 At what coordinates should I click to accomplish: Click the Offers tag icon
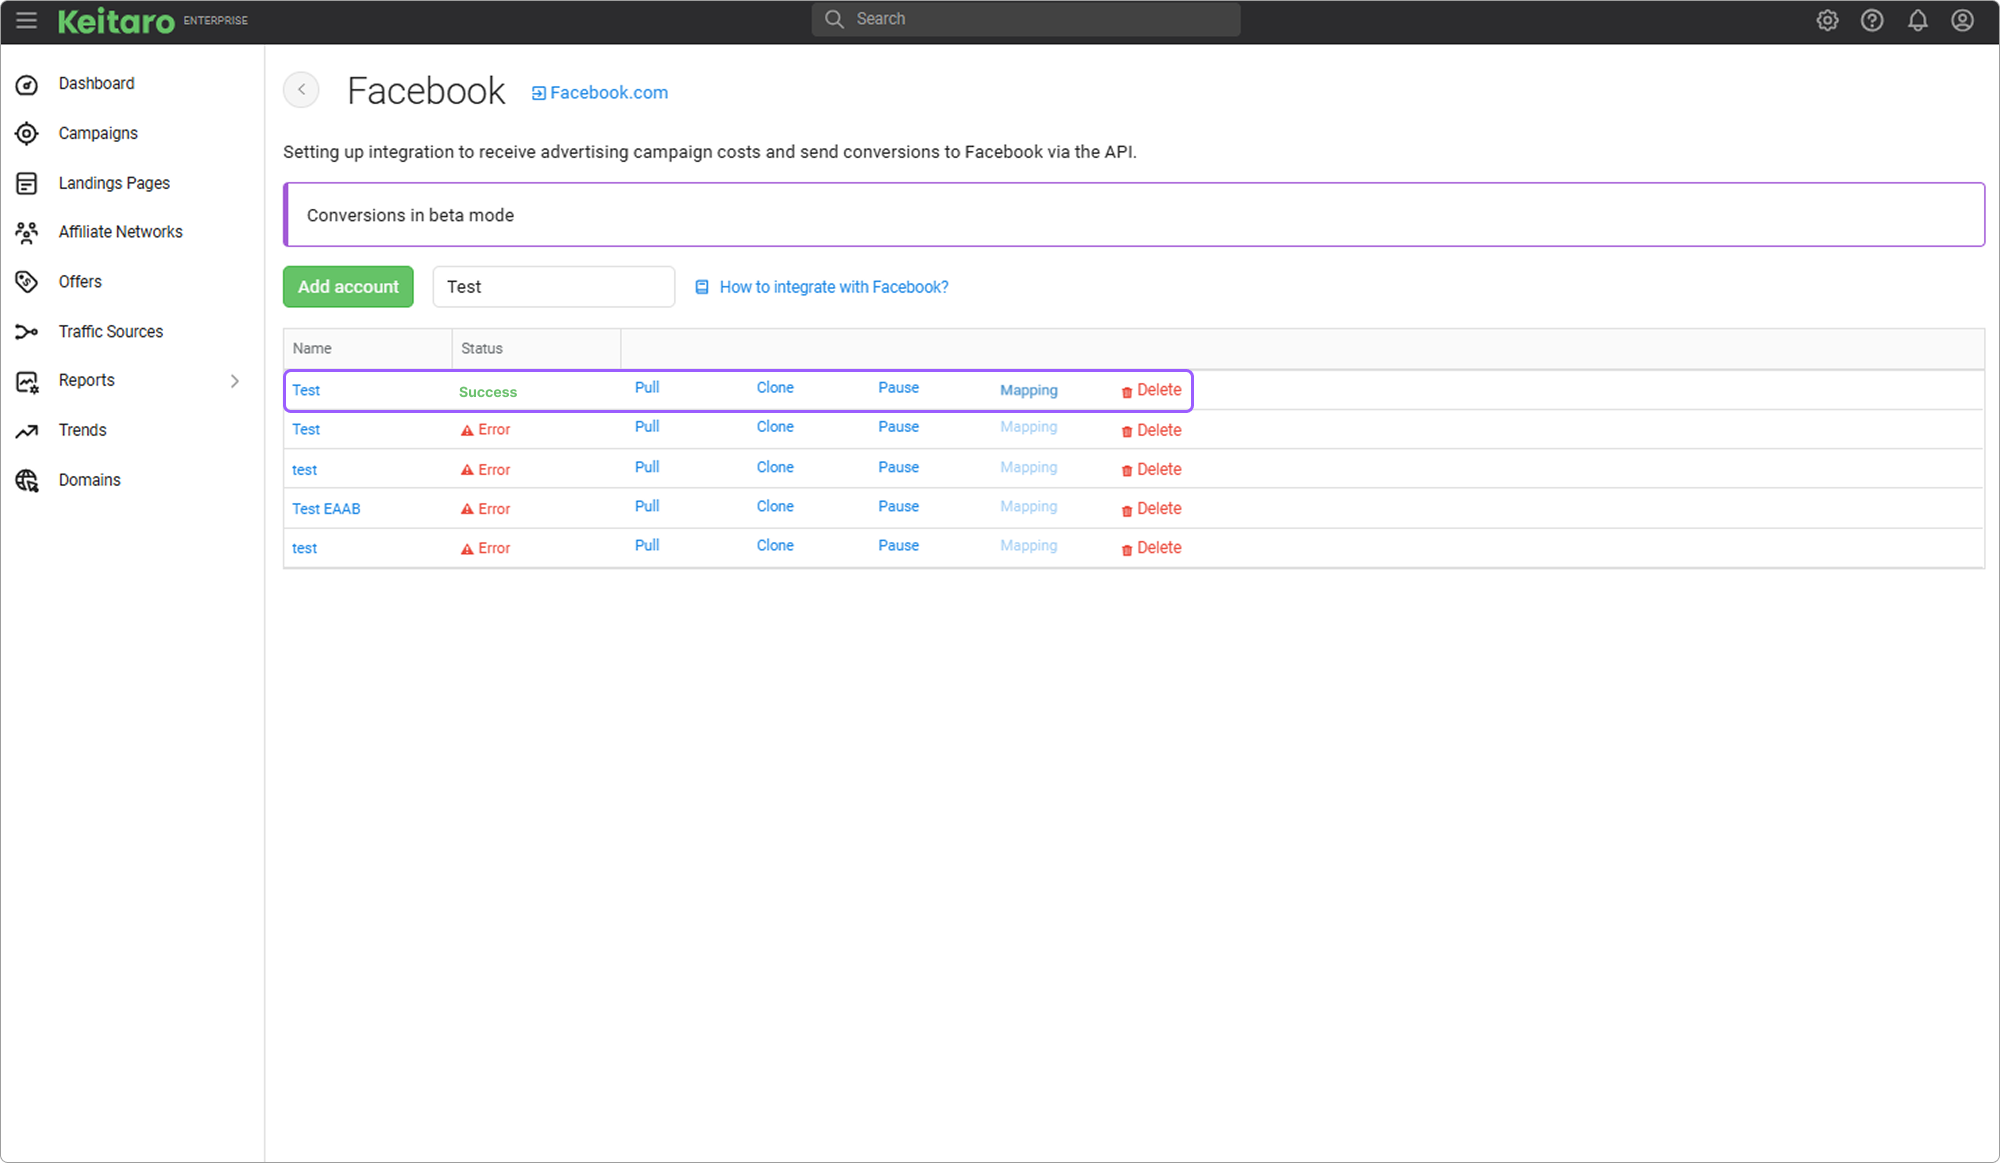pyautogui.click(x=27, y=282)
